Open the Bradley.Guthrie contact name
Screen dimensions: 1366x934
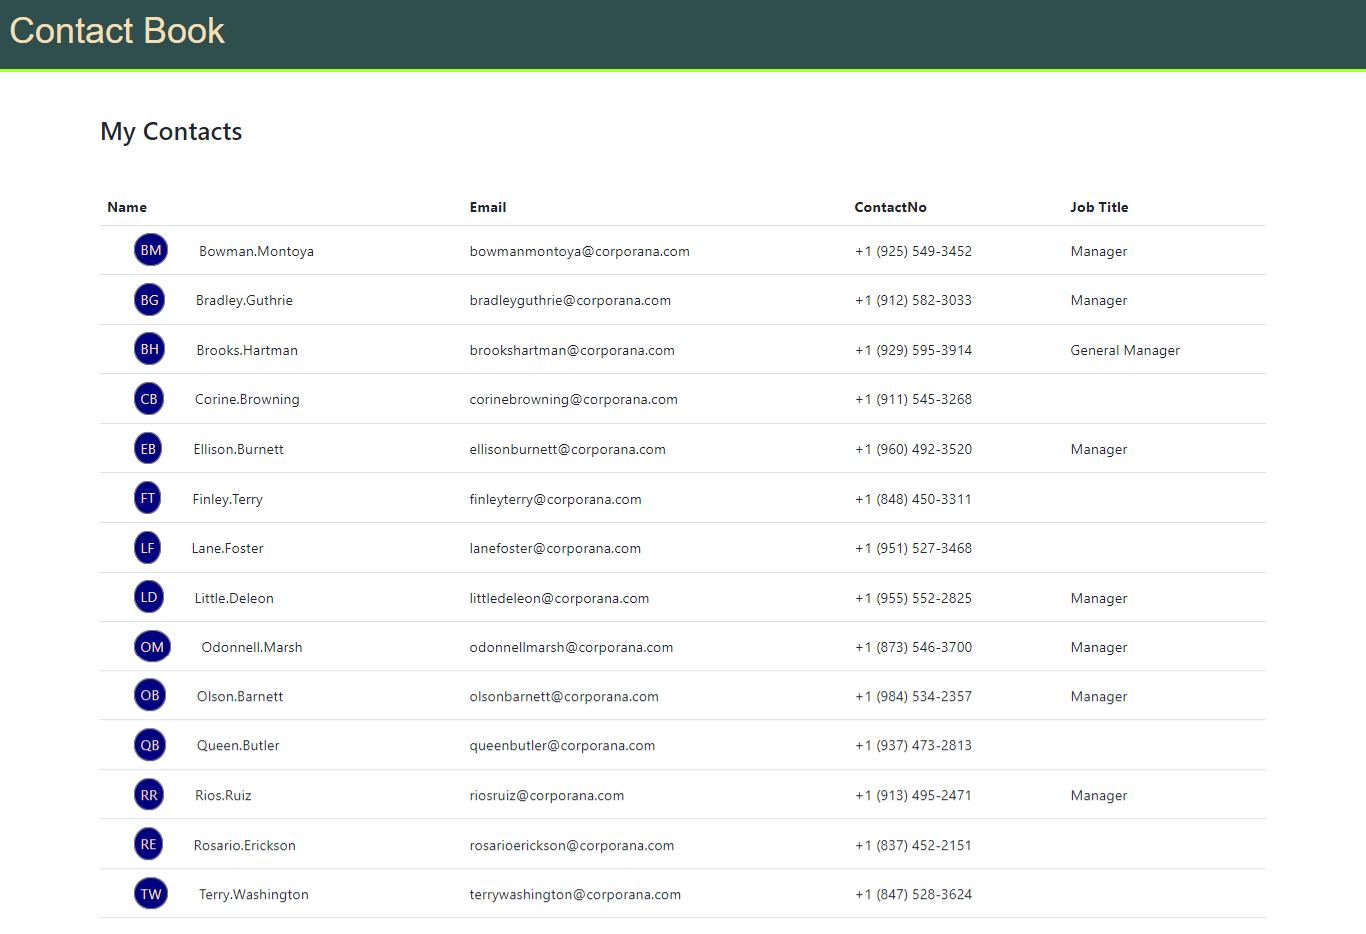point(244,300)
